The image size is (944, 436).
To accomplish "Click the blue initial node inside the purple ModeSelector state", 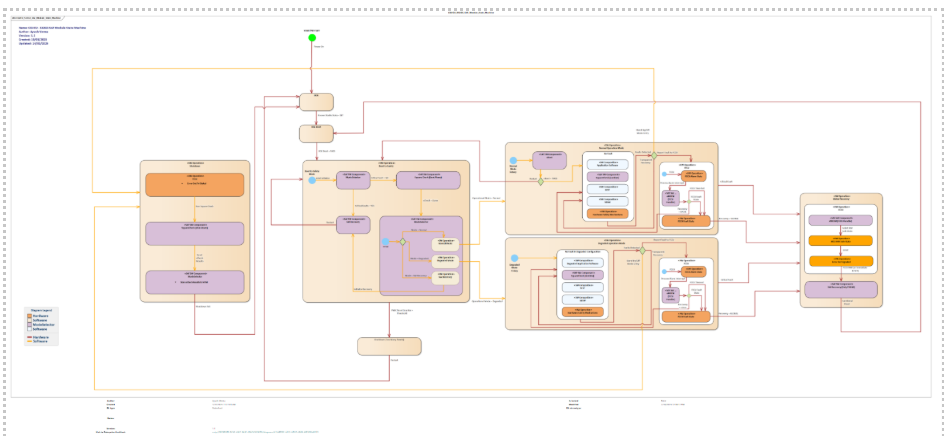I will (x=386, y=242).
